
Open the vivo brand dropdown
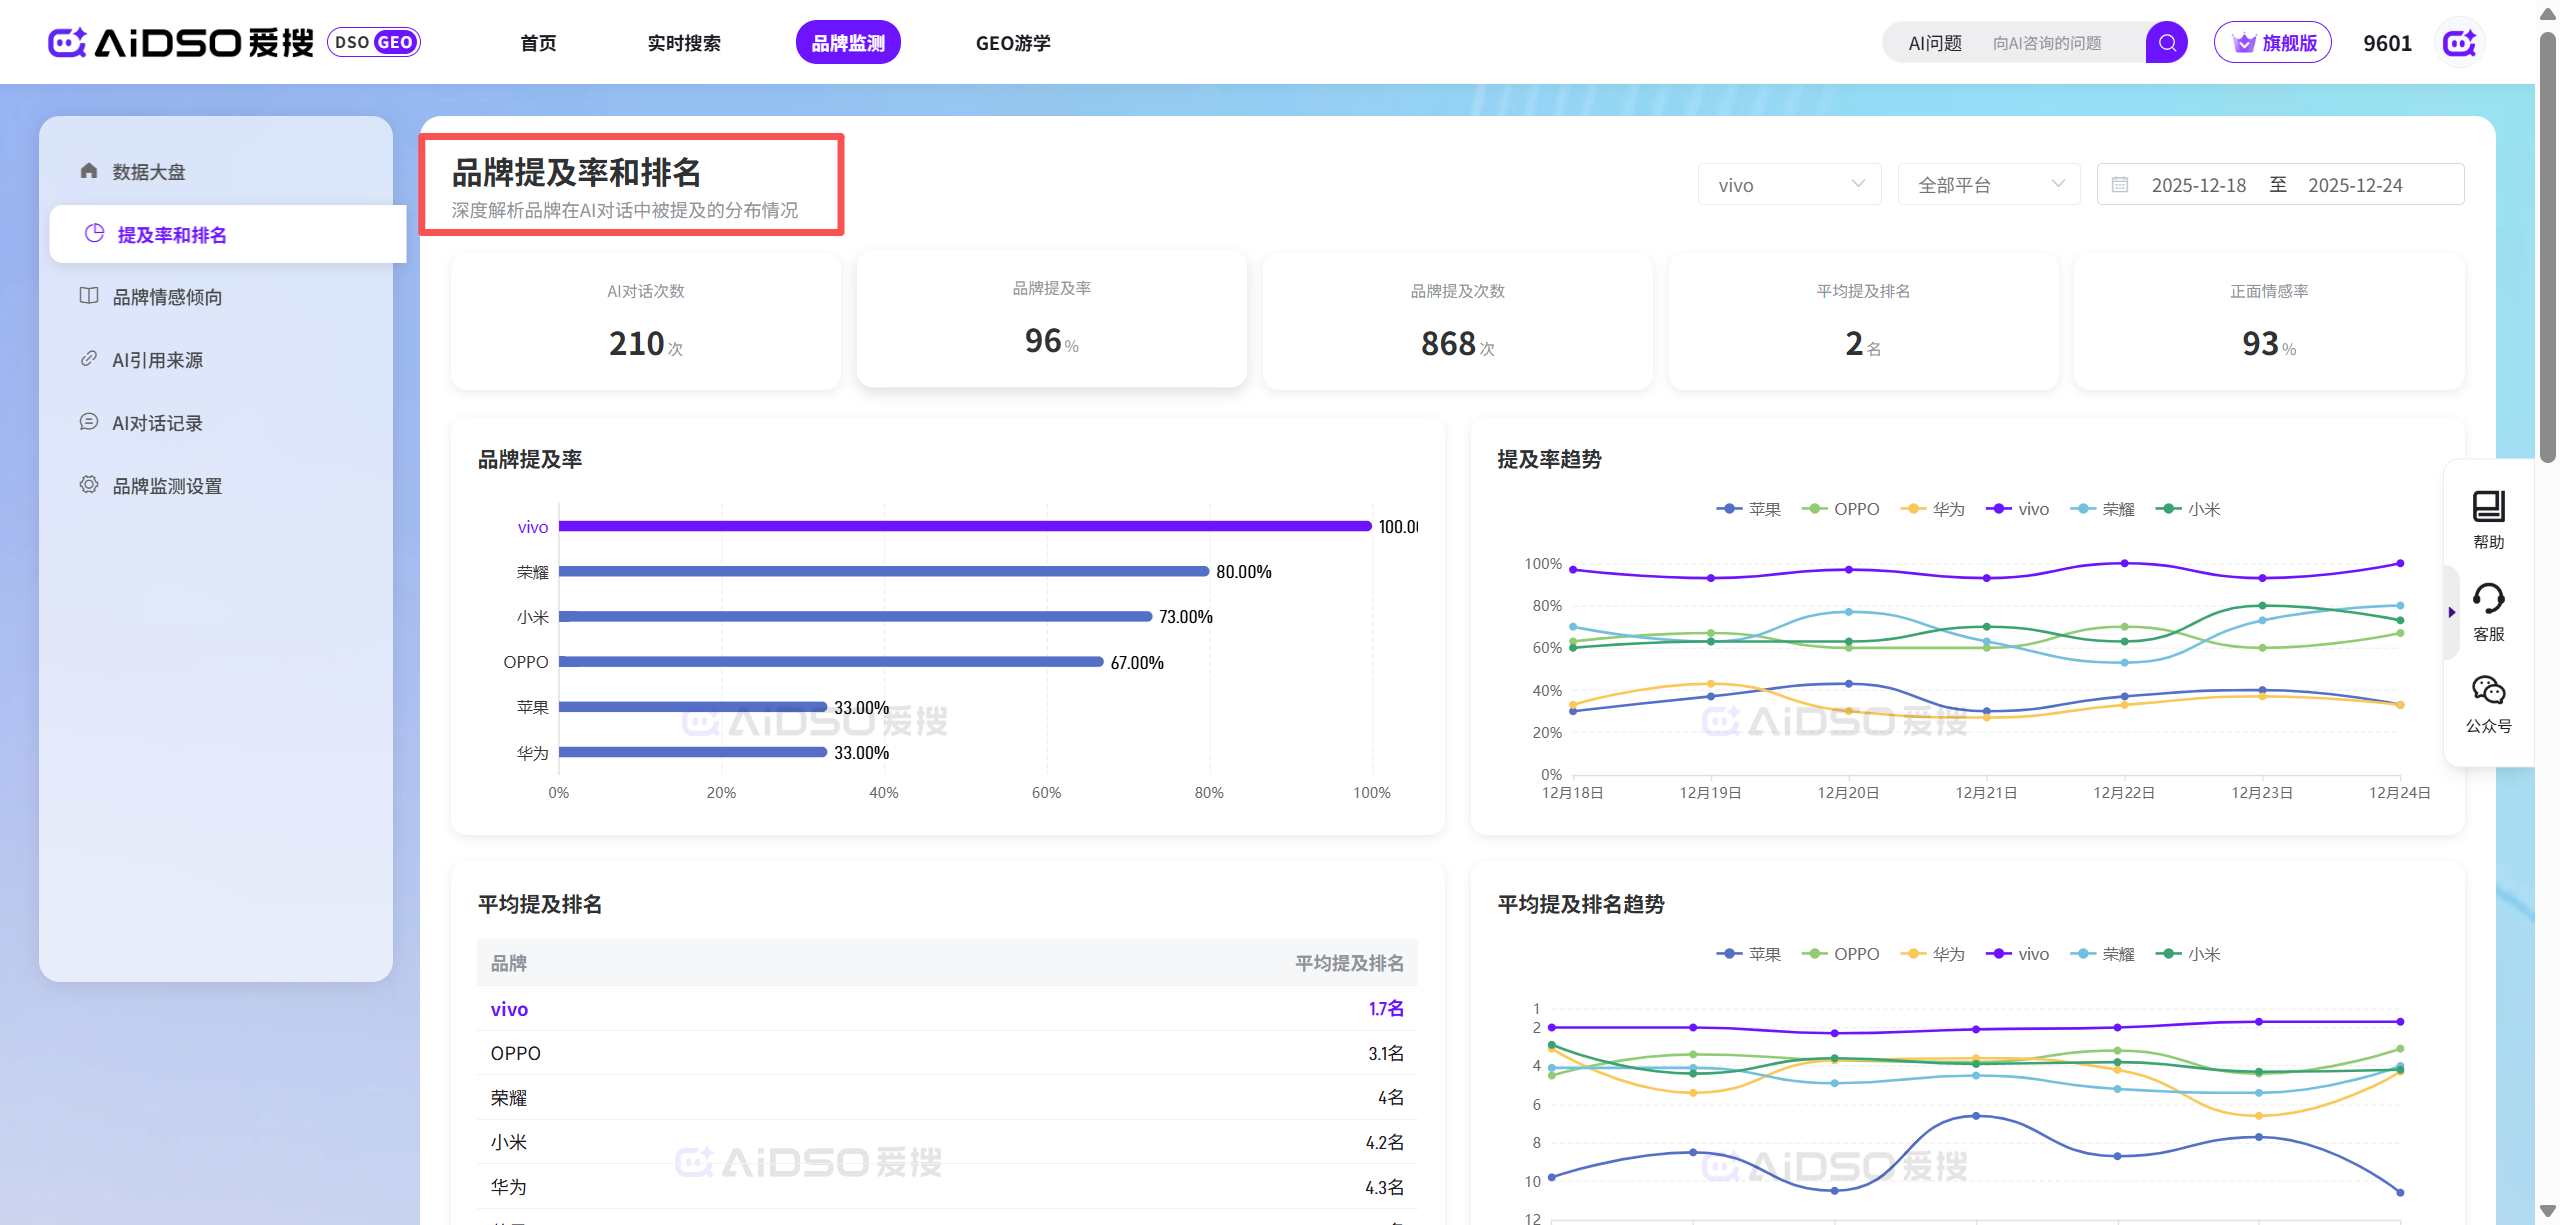[x=1788, y=185]
